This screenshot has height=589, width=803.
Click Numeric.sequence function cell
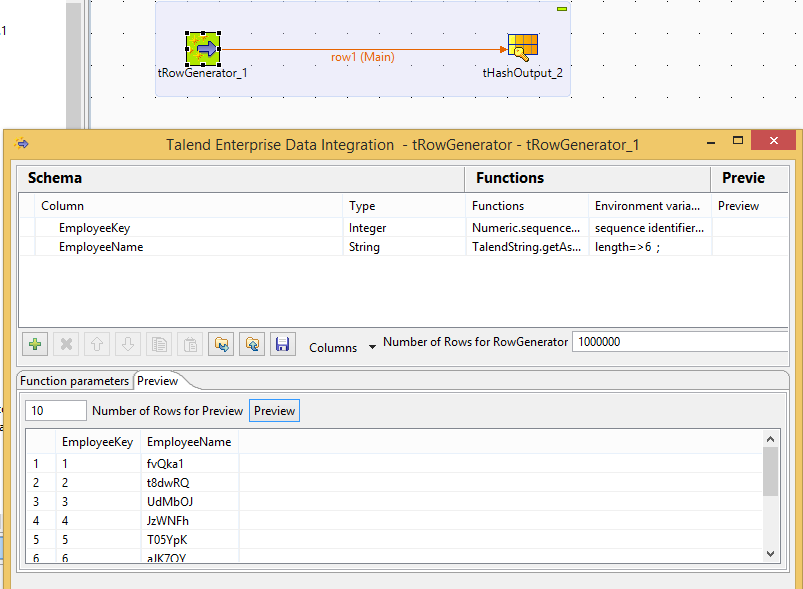(x=527, y=228)
